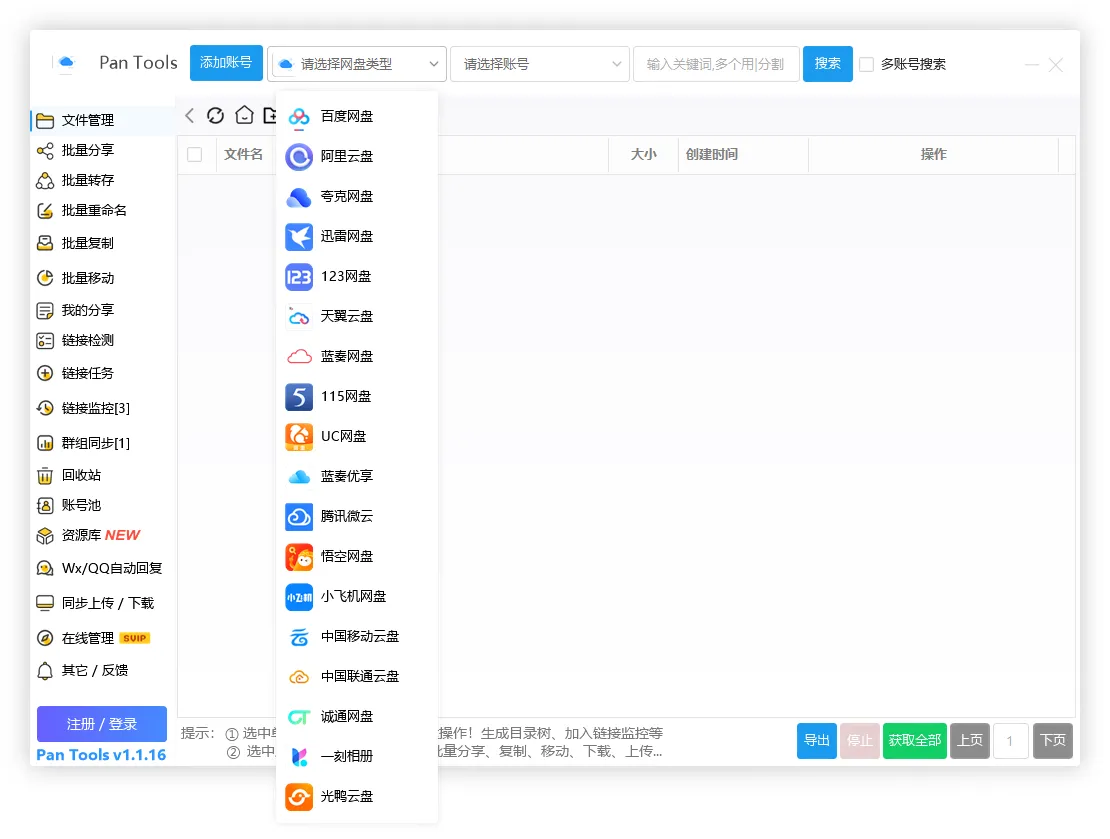Select 腾讯微云 option

[357, 516]
